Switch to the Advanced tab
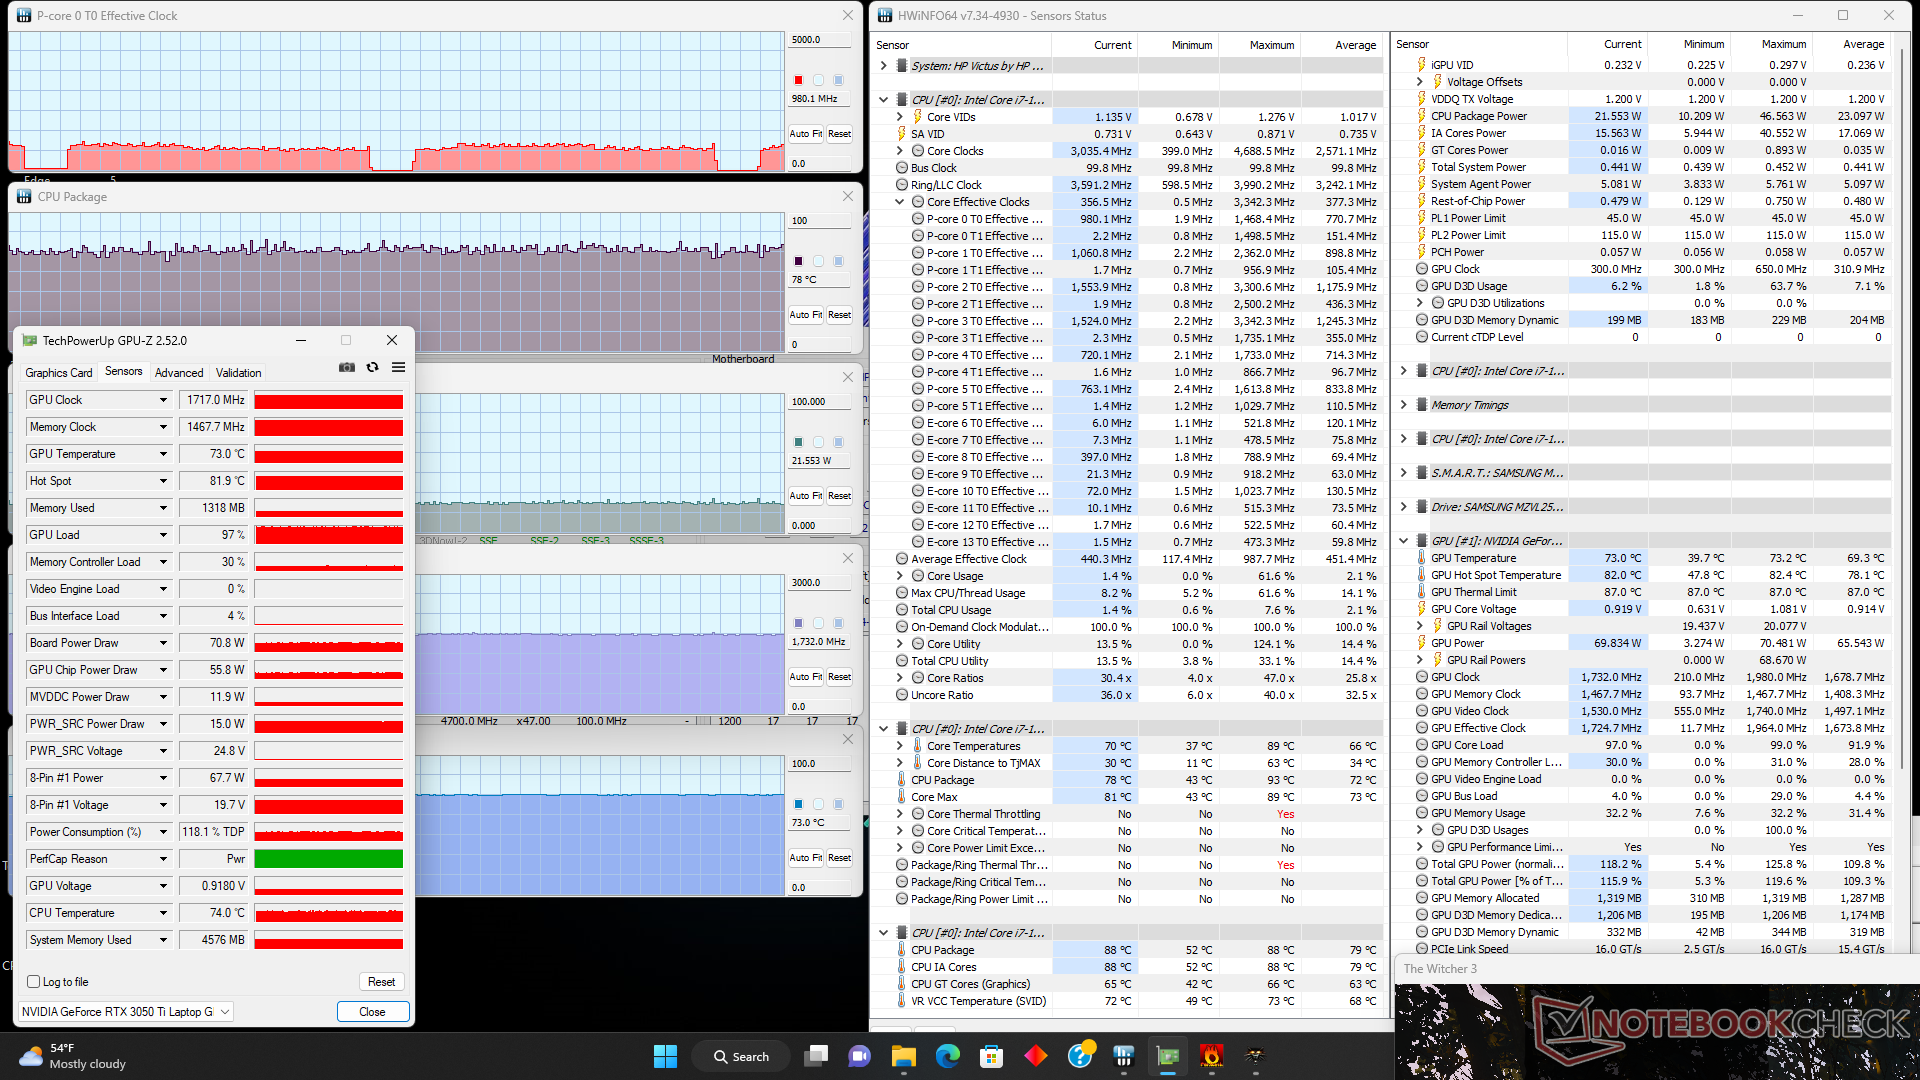1920x1080 pixels. (x=179, y=373)
